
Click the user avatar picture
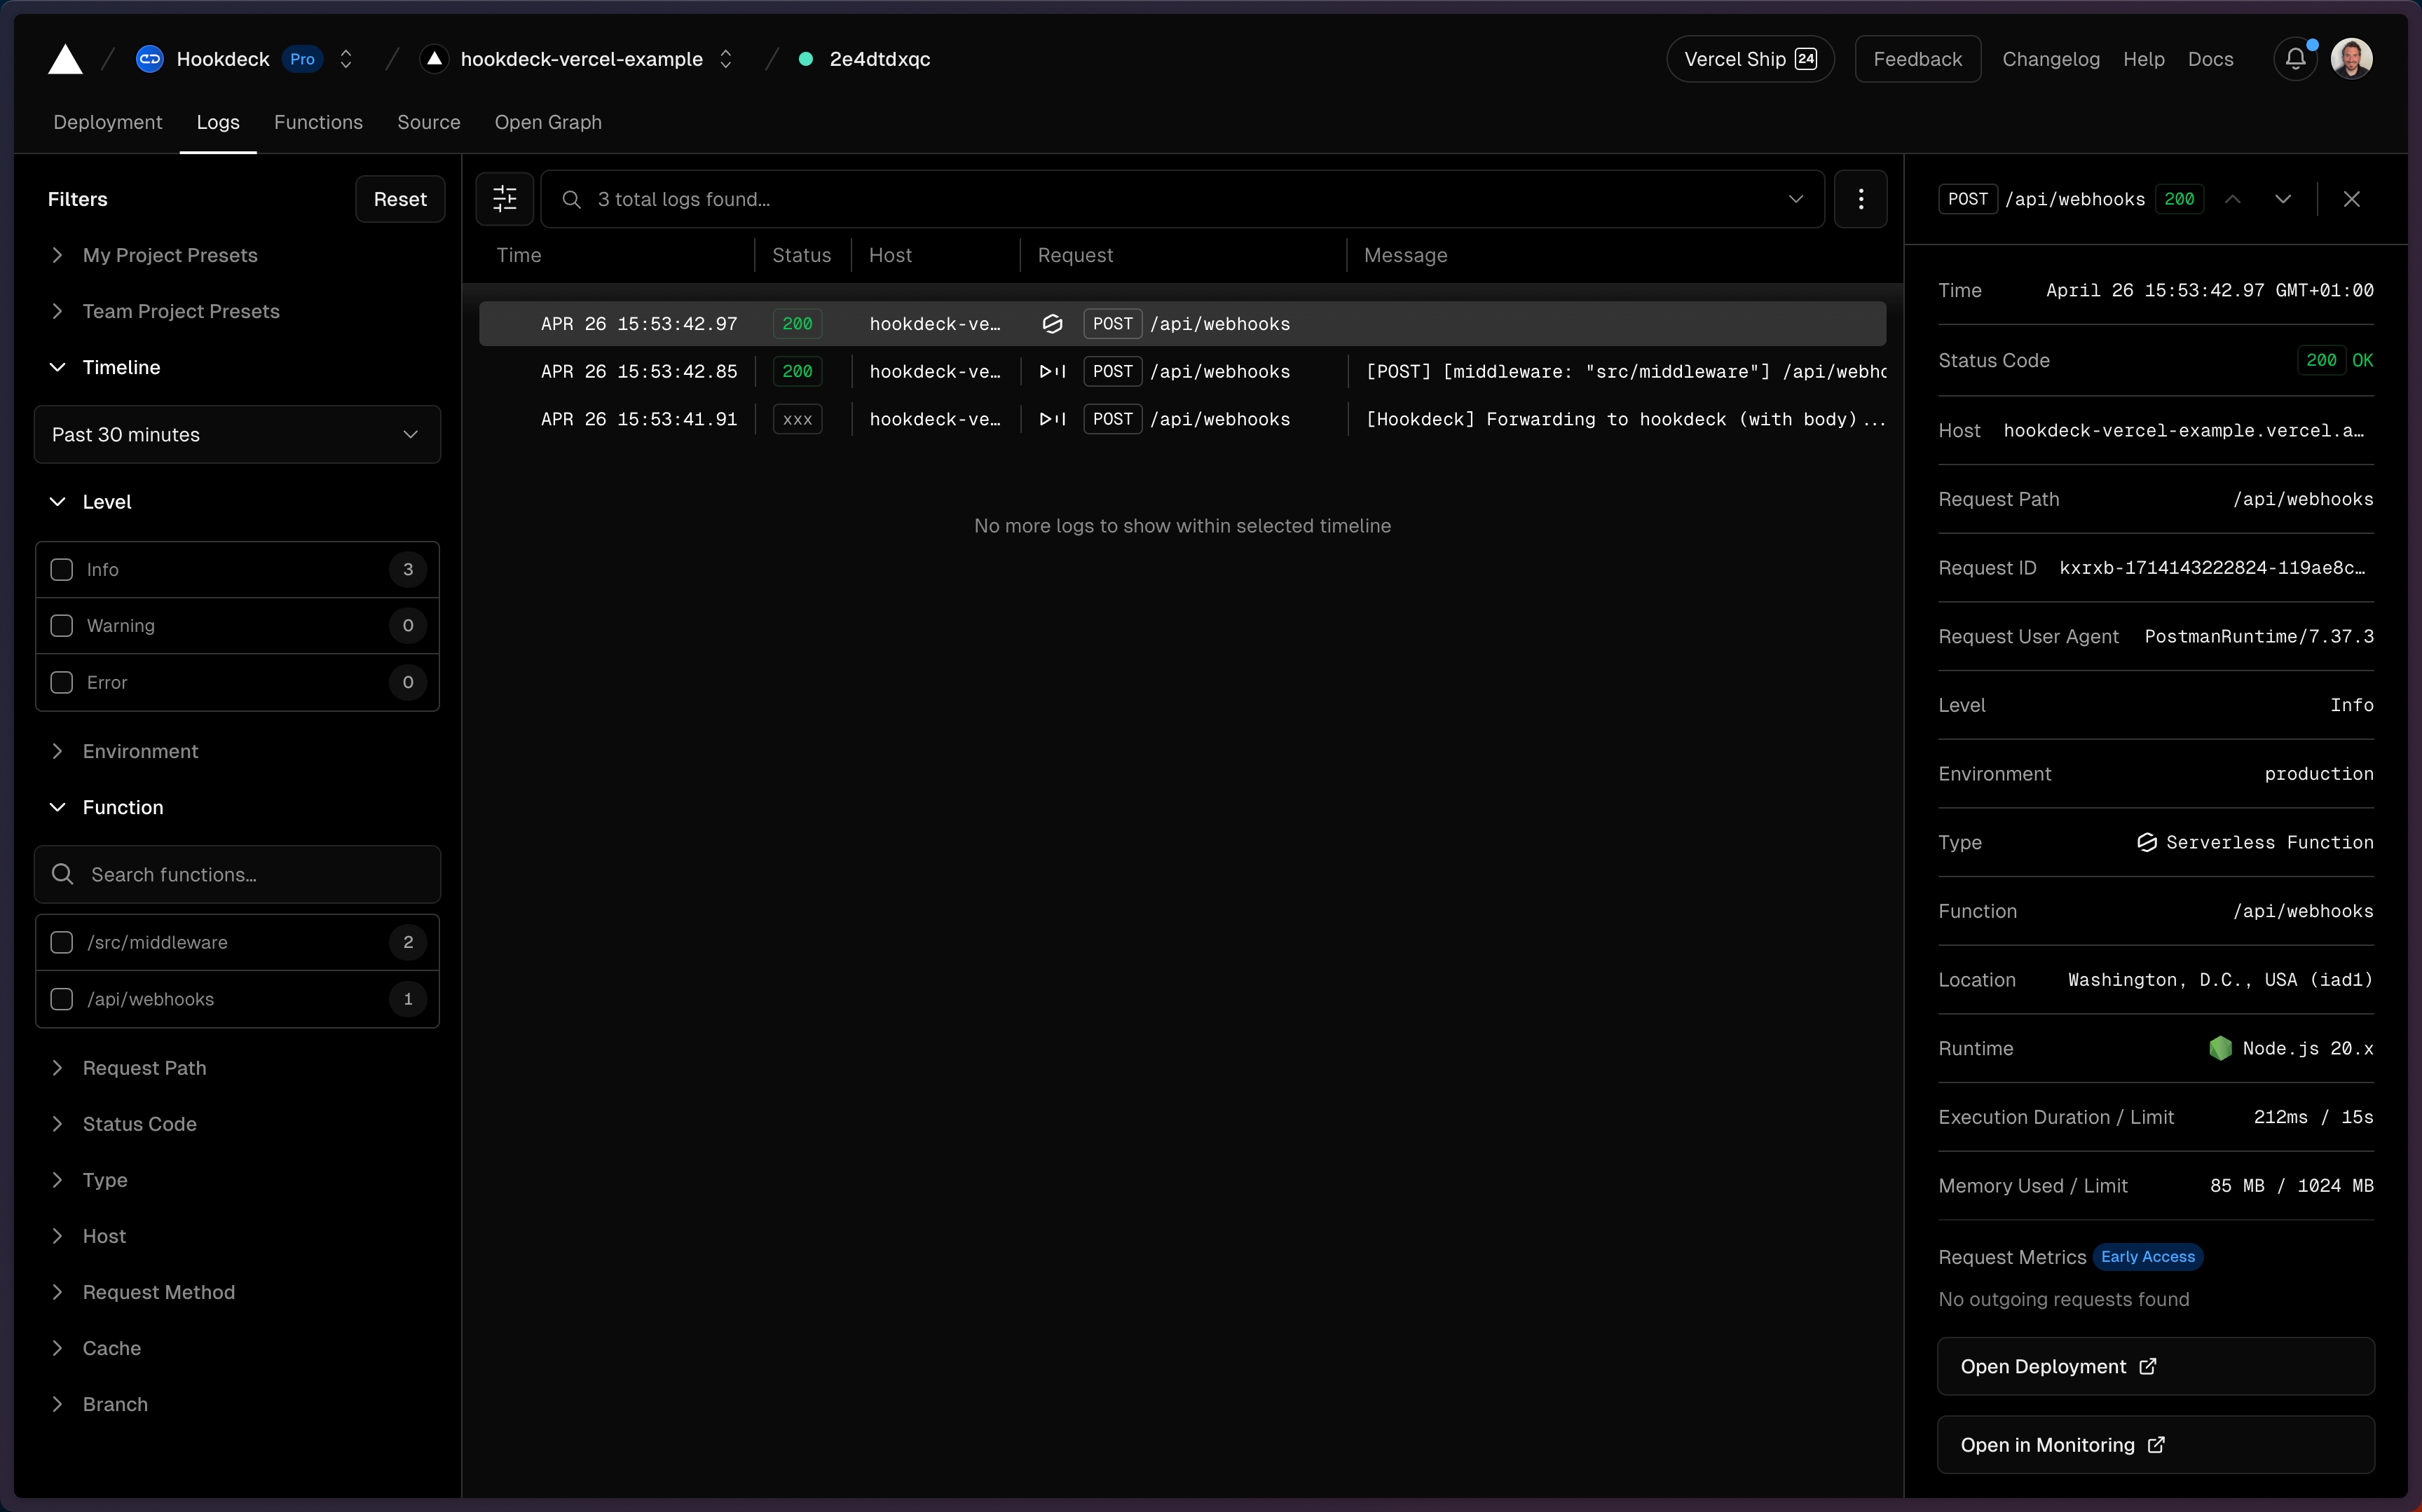point(2351,59)
